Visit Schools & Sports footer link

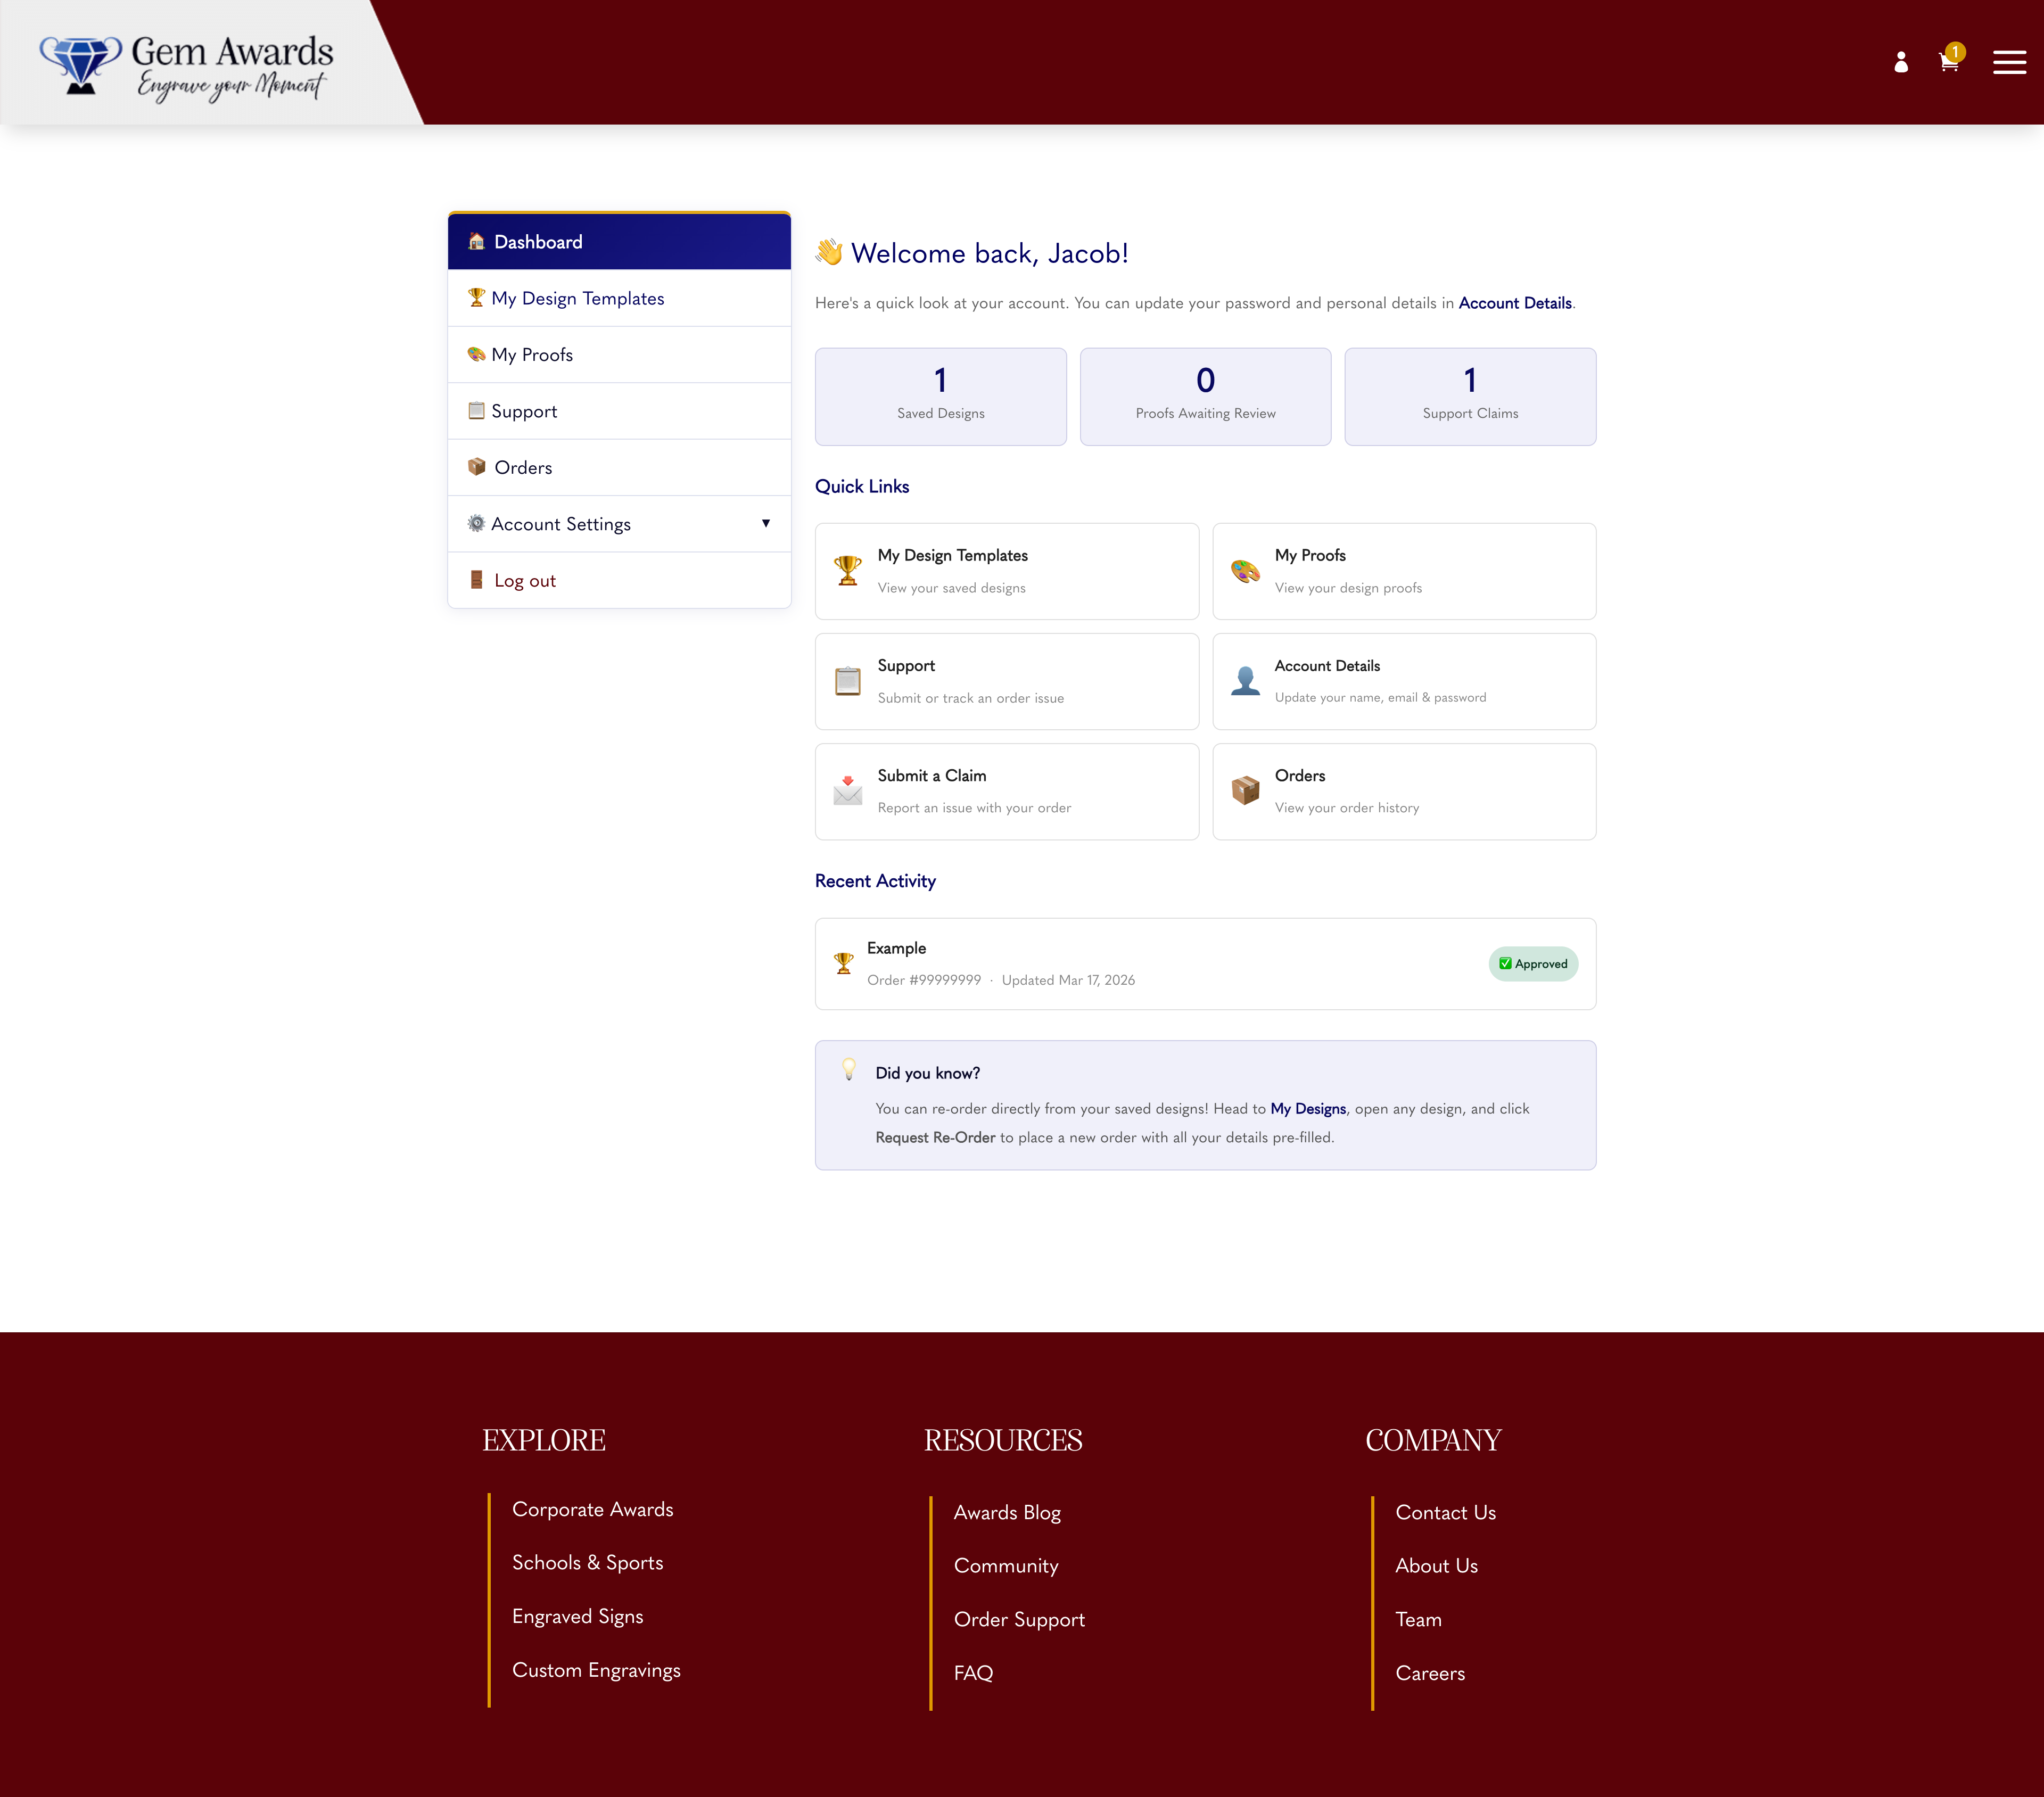point(587,1562)
